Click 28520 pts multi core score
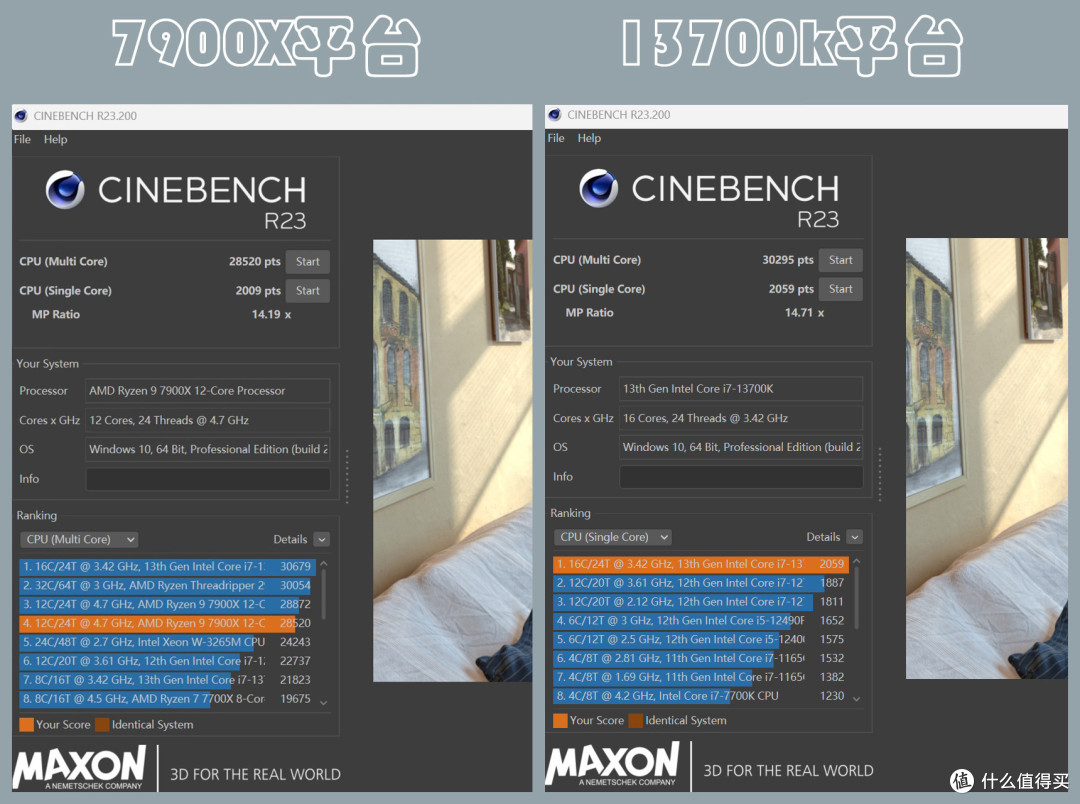Image resolution: width=1080 pixels, height=804 pixels. pos(255,262)
